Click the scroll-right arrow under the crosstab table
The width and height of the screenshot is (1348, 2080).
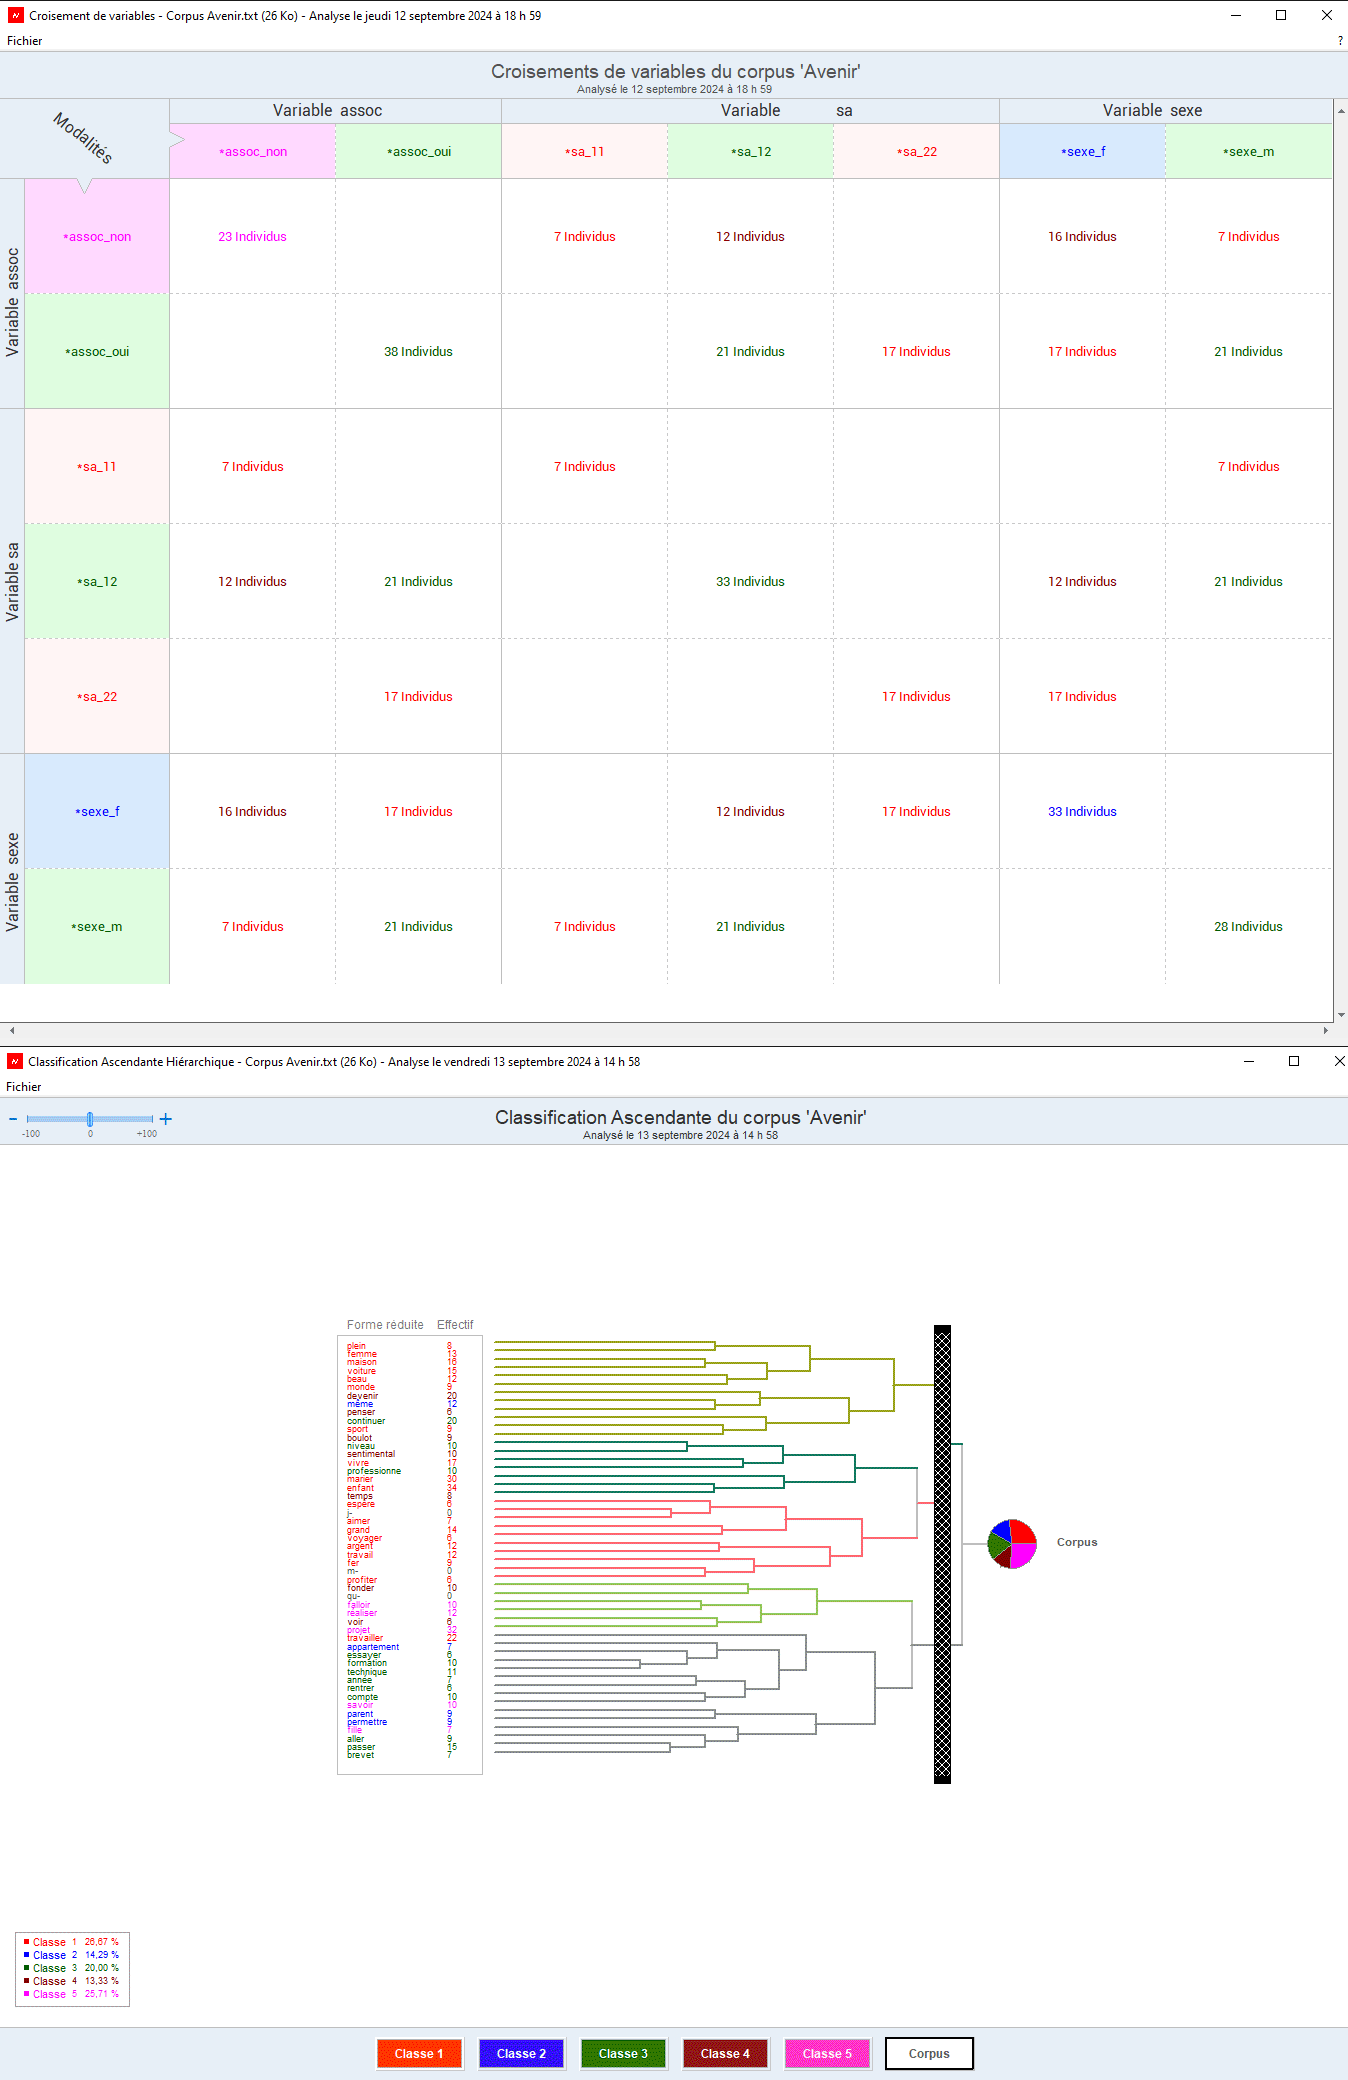pos(1325,1030)
